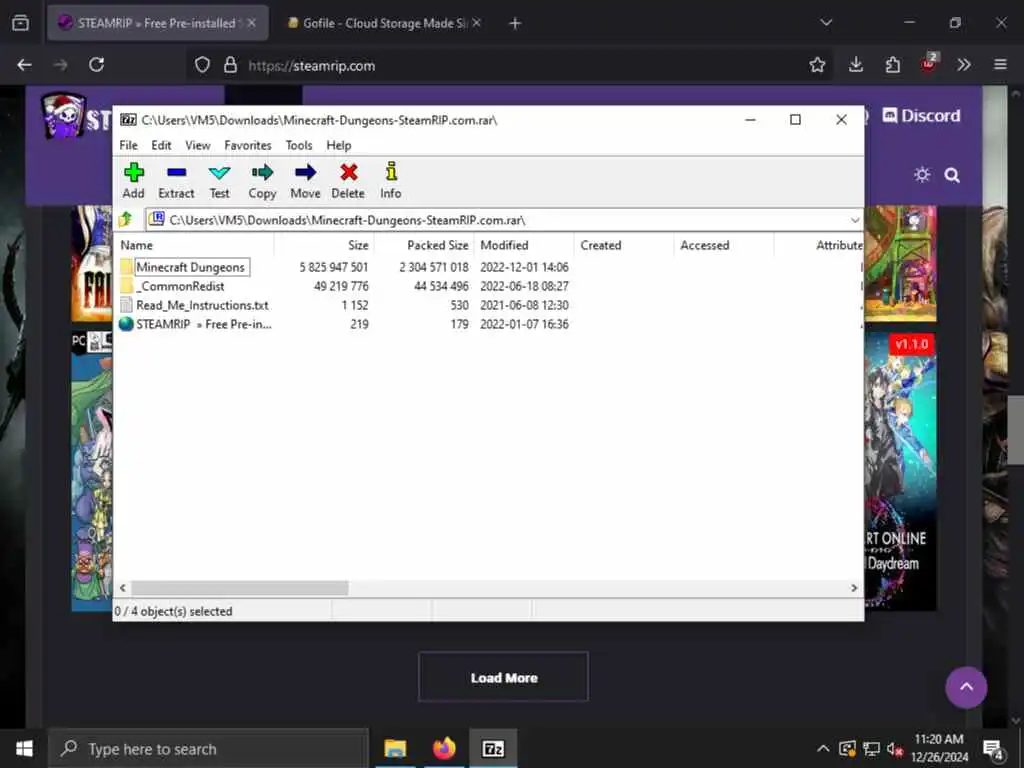Viewport: 1024px width, 768px height.
Task: Click the Extract toolbar icon
Action: (x=176, y=181)
